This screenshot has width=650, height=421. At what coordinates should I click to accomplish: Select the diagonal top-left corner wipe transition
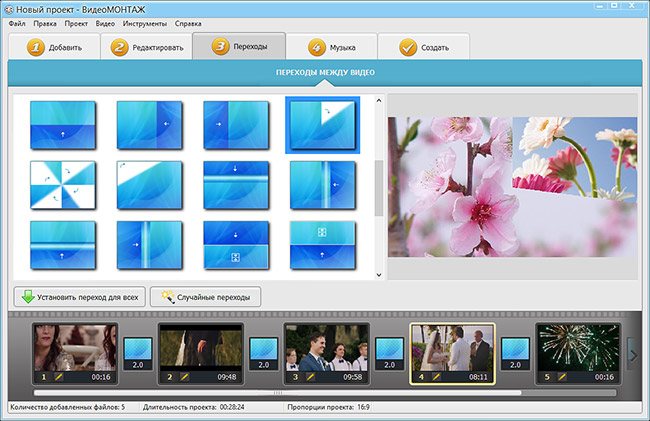[149, 184]
